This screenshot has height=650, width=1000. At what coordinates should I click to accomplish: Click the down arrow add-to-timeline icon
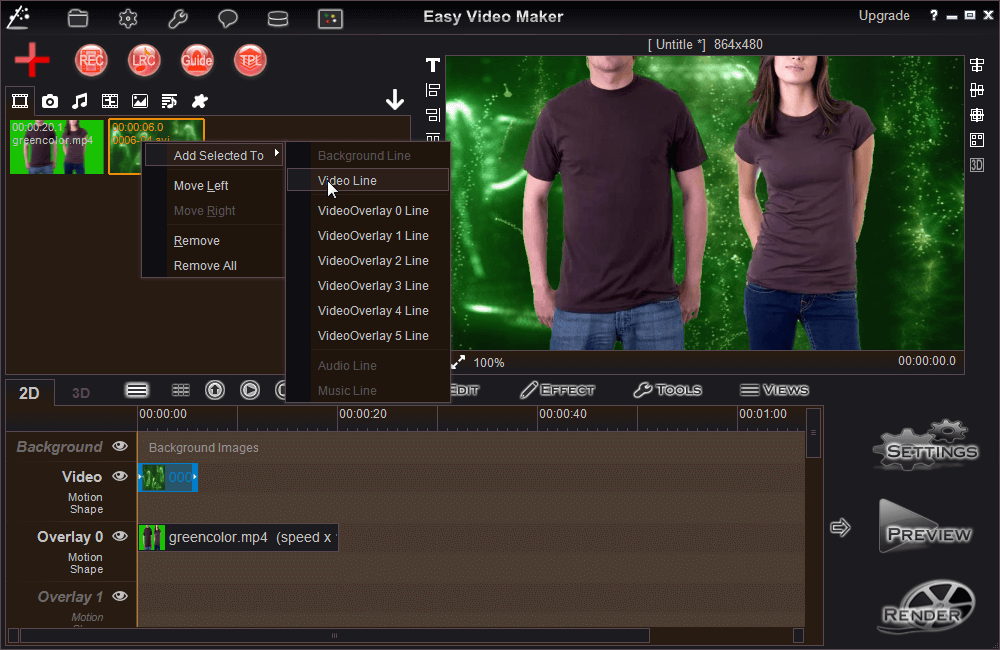(x=395, y=100)
